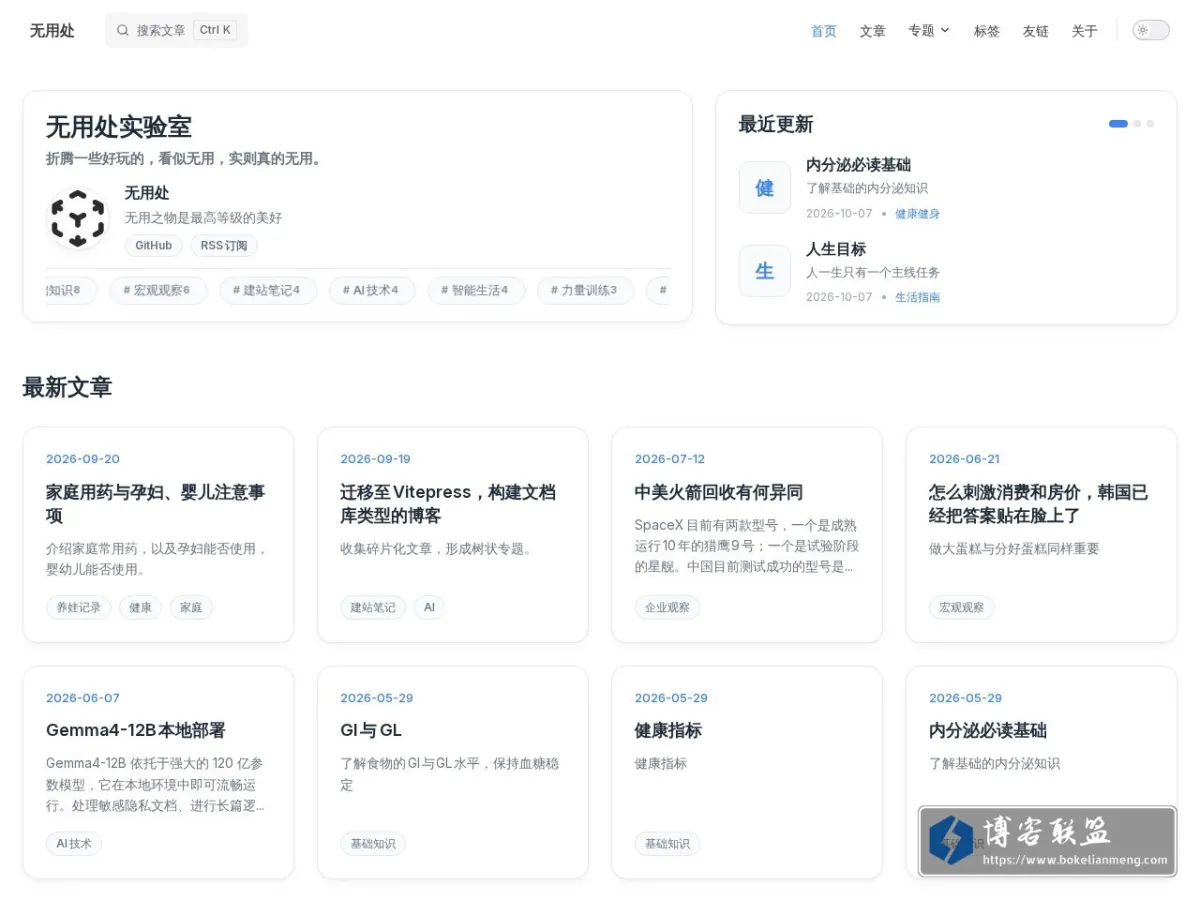The height and width of the screenshot is (900, 1200).
Task: Click the 2026-07-12 date text
Action: click(670, 459)
